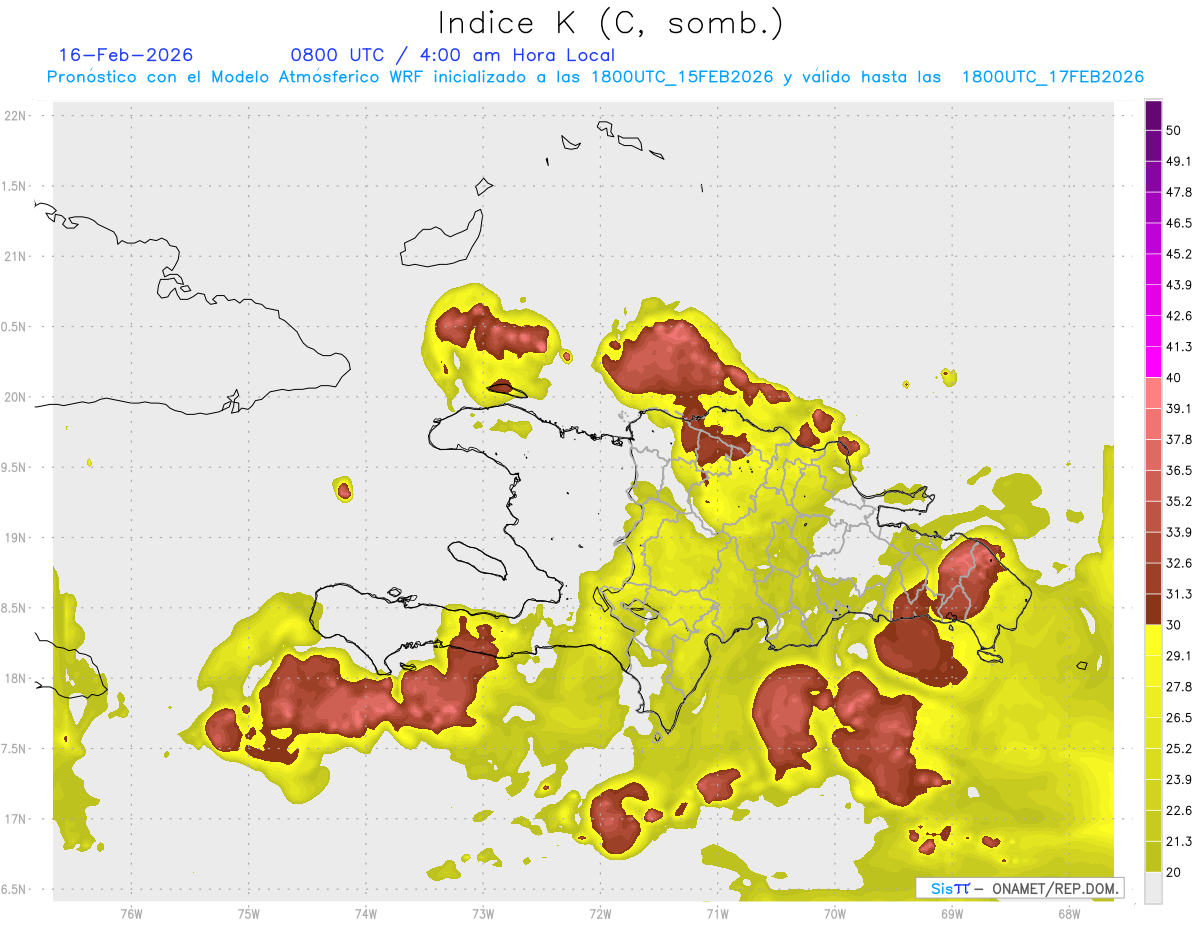Image resolution: width=1200 pixels, height=927 pixels.
Task: Click the 27.8 color scale label
Action: tap(1179, 687)
